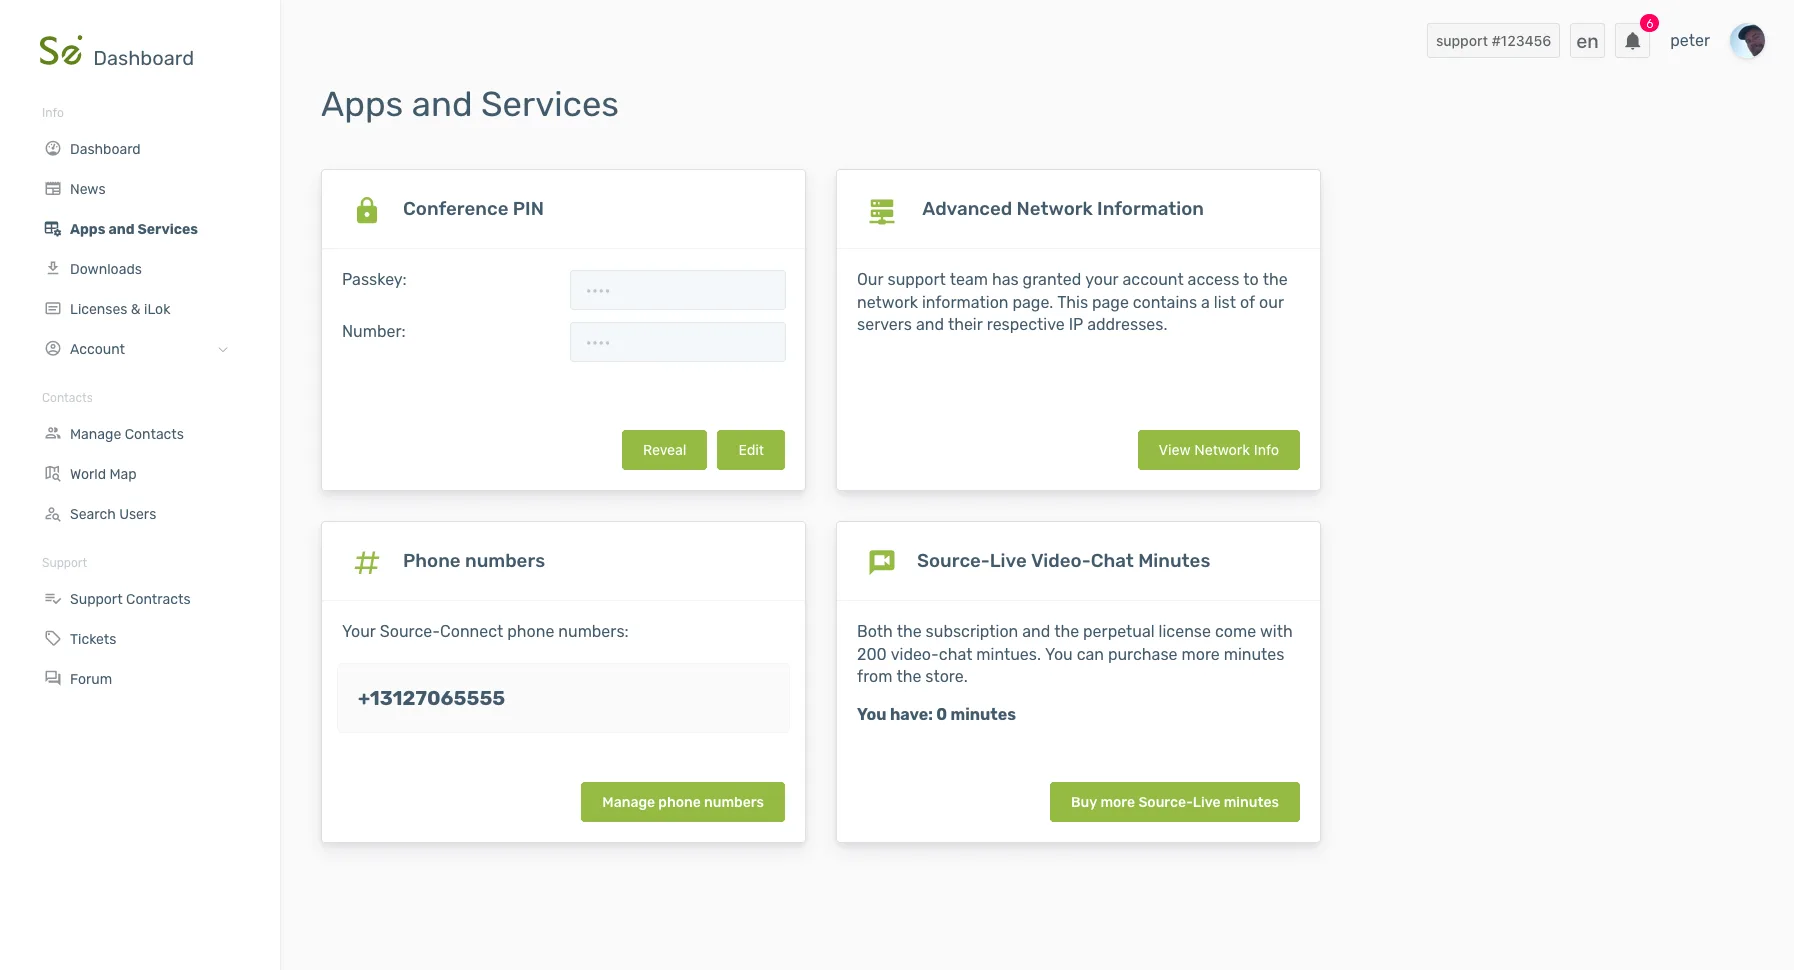Screen dimensions: 1794x970
Task: Open the Forum link
Action: pos(91,679)
